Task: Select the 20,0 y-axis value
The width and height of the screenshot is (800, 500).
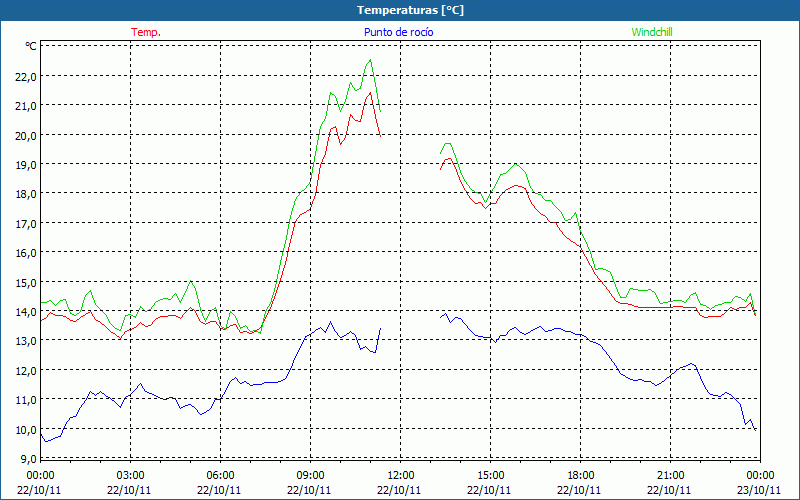Action: tap(28, 136)
